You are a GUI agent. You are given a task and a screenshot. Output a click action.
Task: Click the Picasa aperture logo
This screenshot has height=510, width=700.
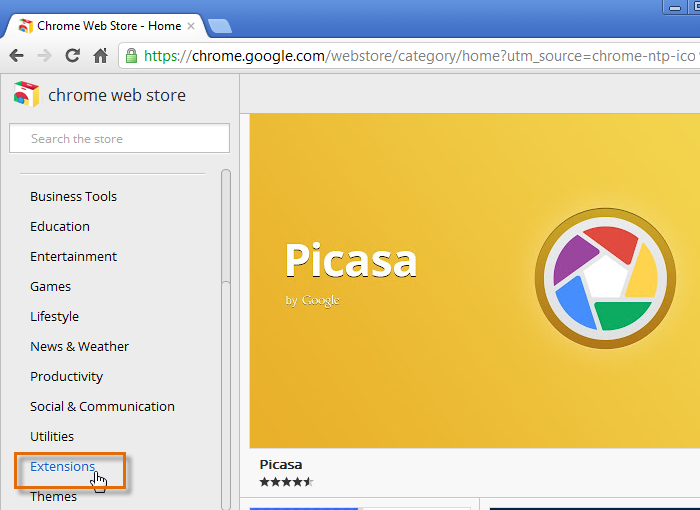point(605,278)
